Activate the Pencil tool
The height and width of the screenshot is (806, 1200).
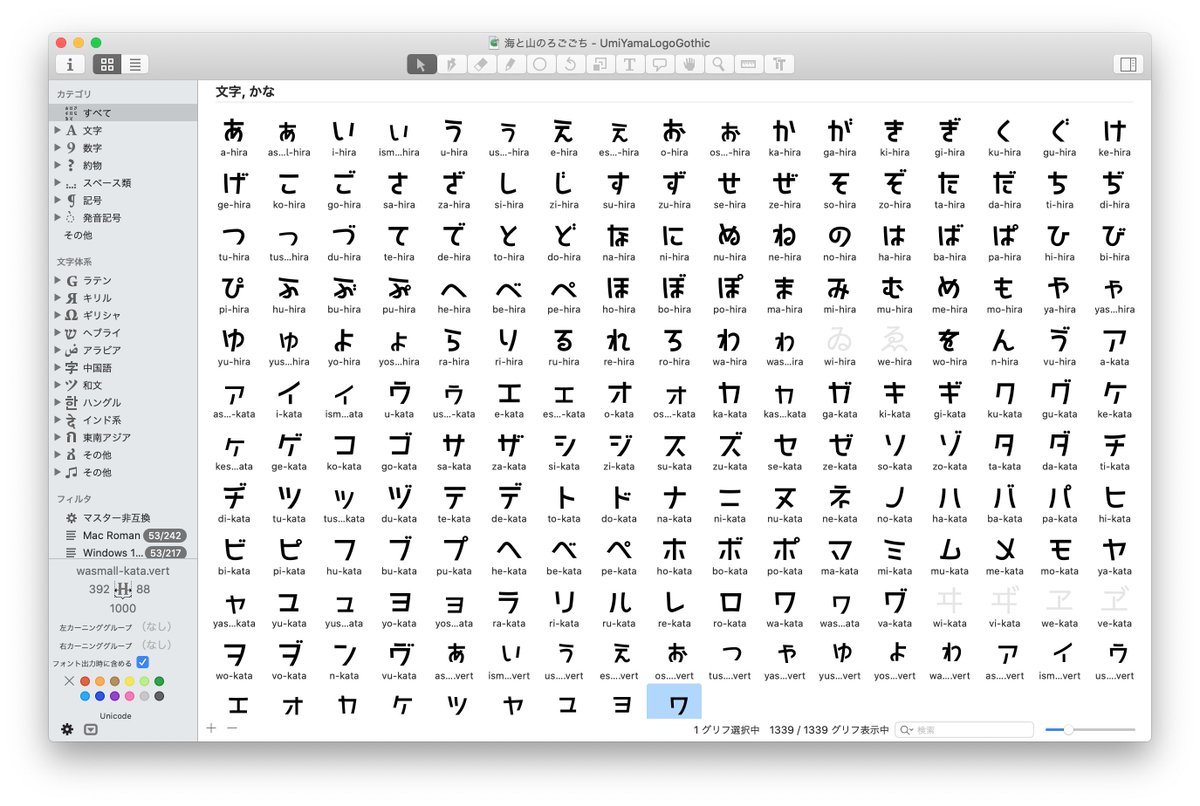pyautogui.click(x=510, y=64)
